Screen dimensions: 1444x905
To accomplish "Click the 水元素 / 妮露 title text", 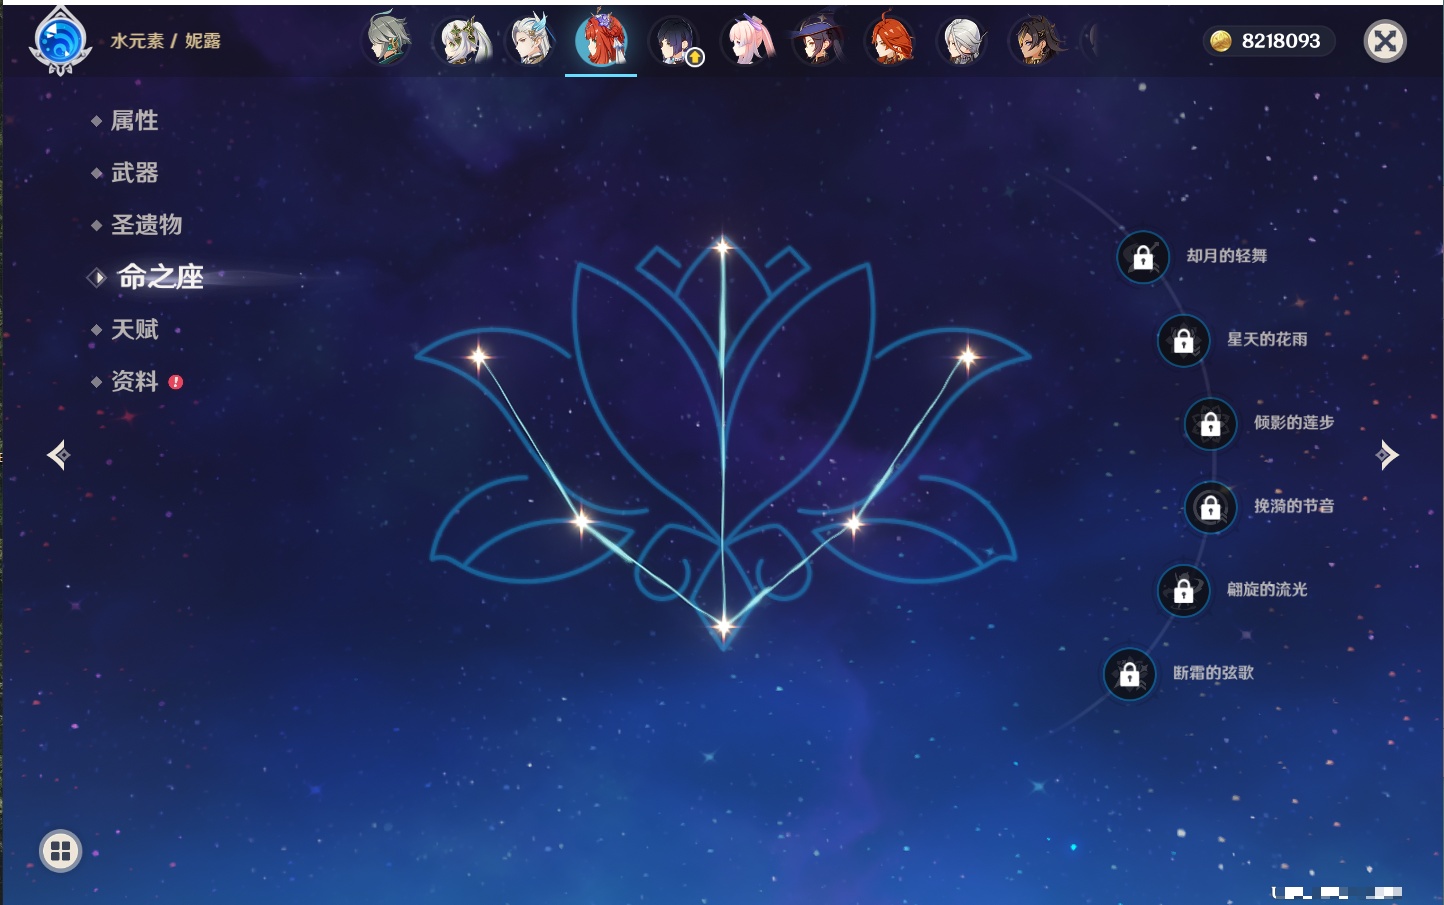I will coord(165,41).
